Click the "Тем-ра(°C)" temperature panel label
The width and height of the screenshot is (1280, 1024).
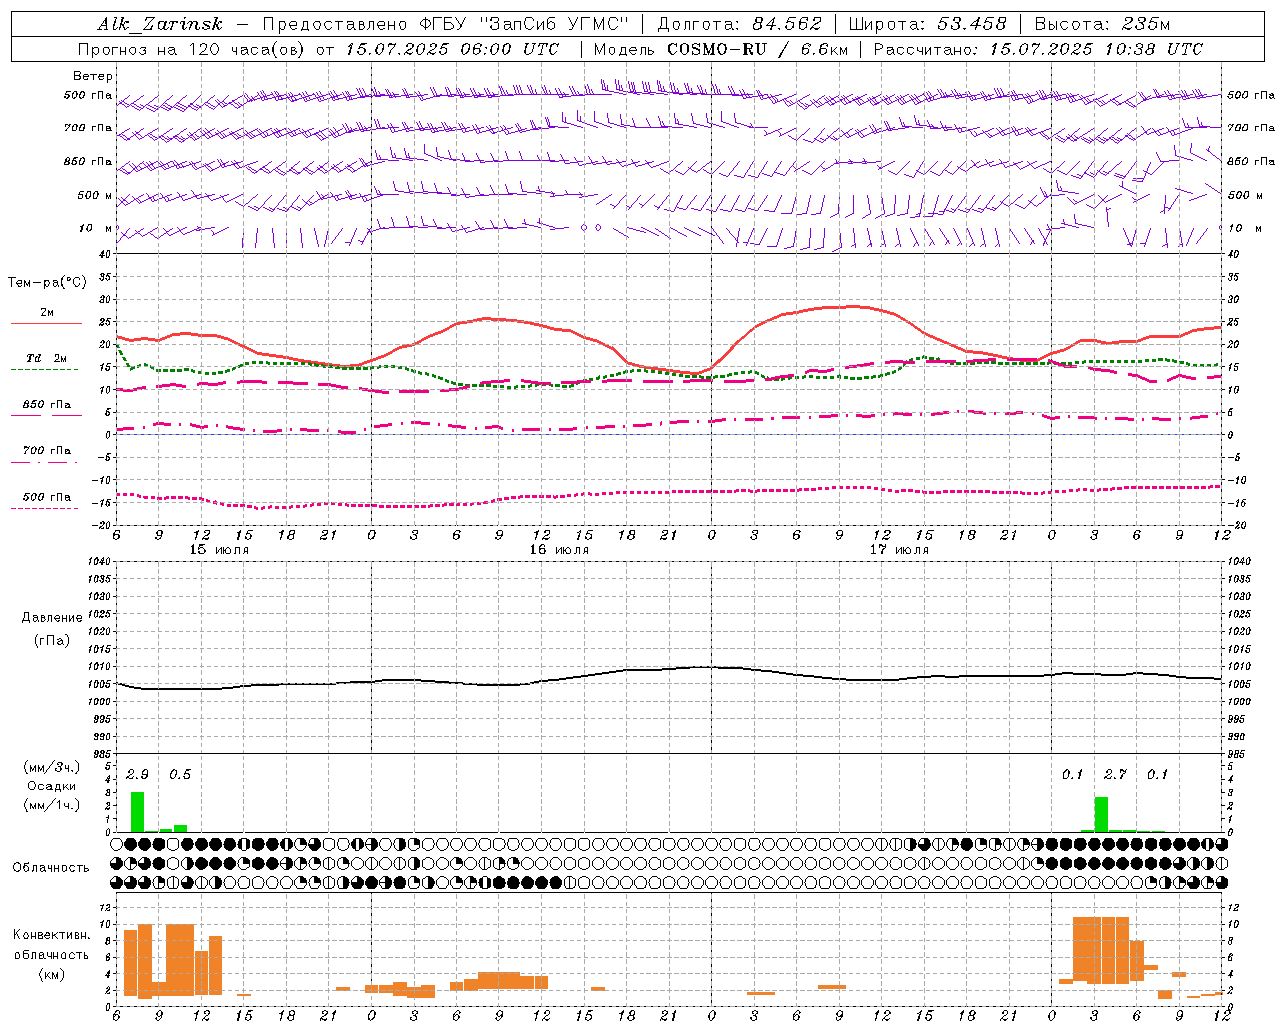[x=47, y=283]
